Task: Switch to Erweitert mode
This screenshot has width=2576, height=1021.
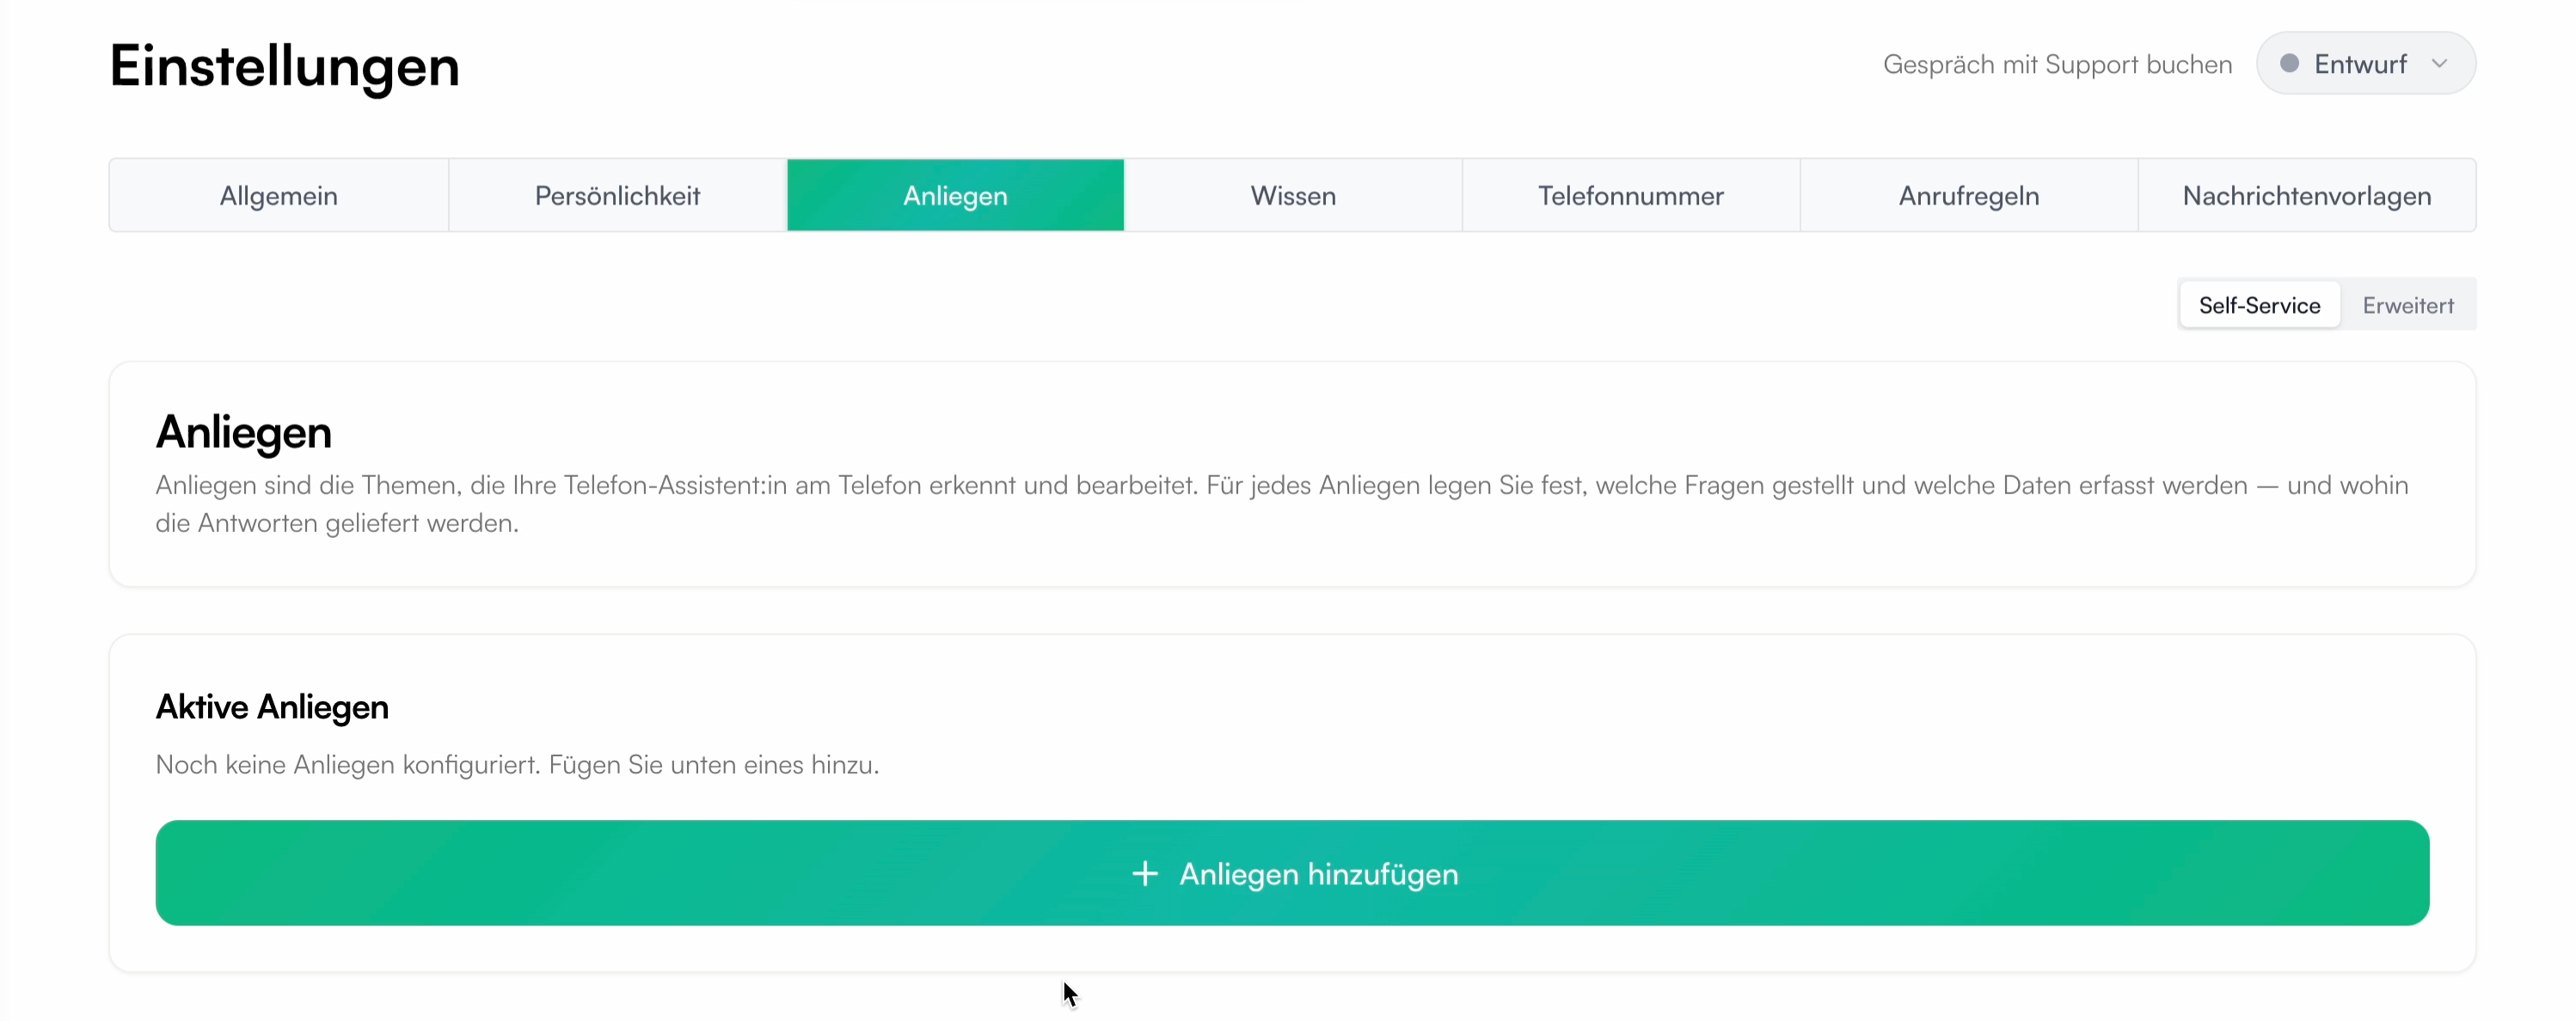Action: (x=2408, y=305)
